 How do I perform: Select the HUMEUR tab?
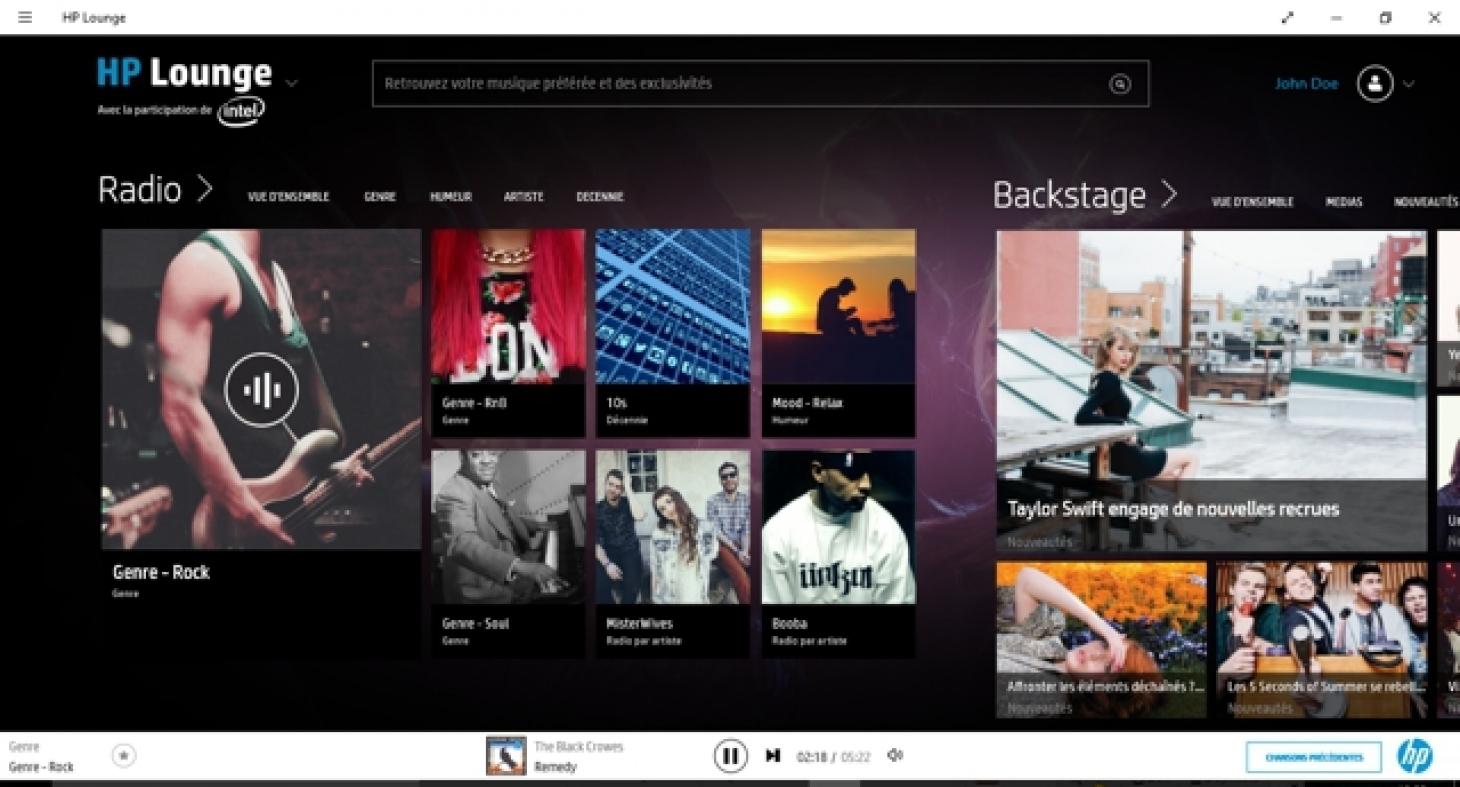(451, 197)
